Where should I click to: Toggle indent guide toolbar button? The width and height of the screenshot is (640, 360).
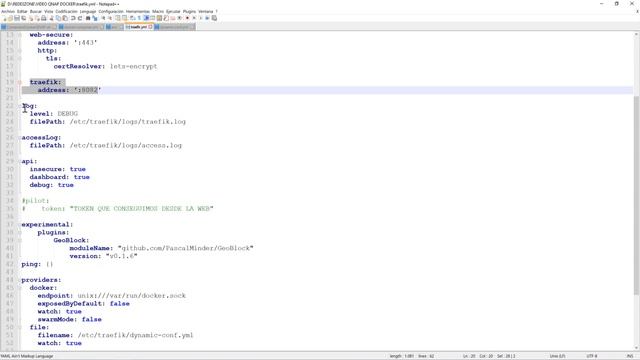(146, 18)
